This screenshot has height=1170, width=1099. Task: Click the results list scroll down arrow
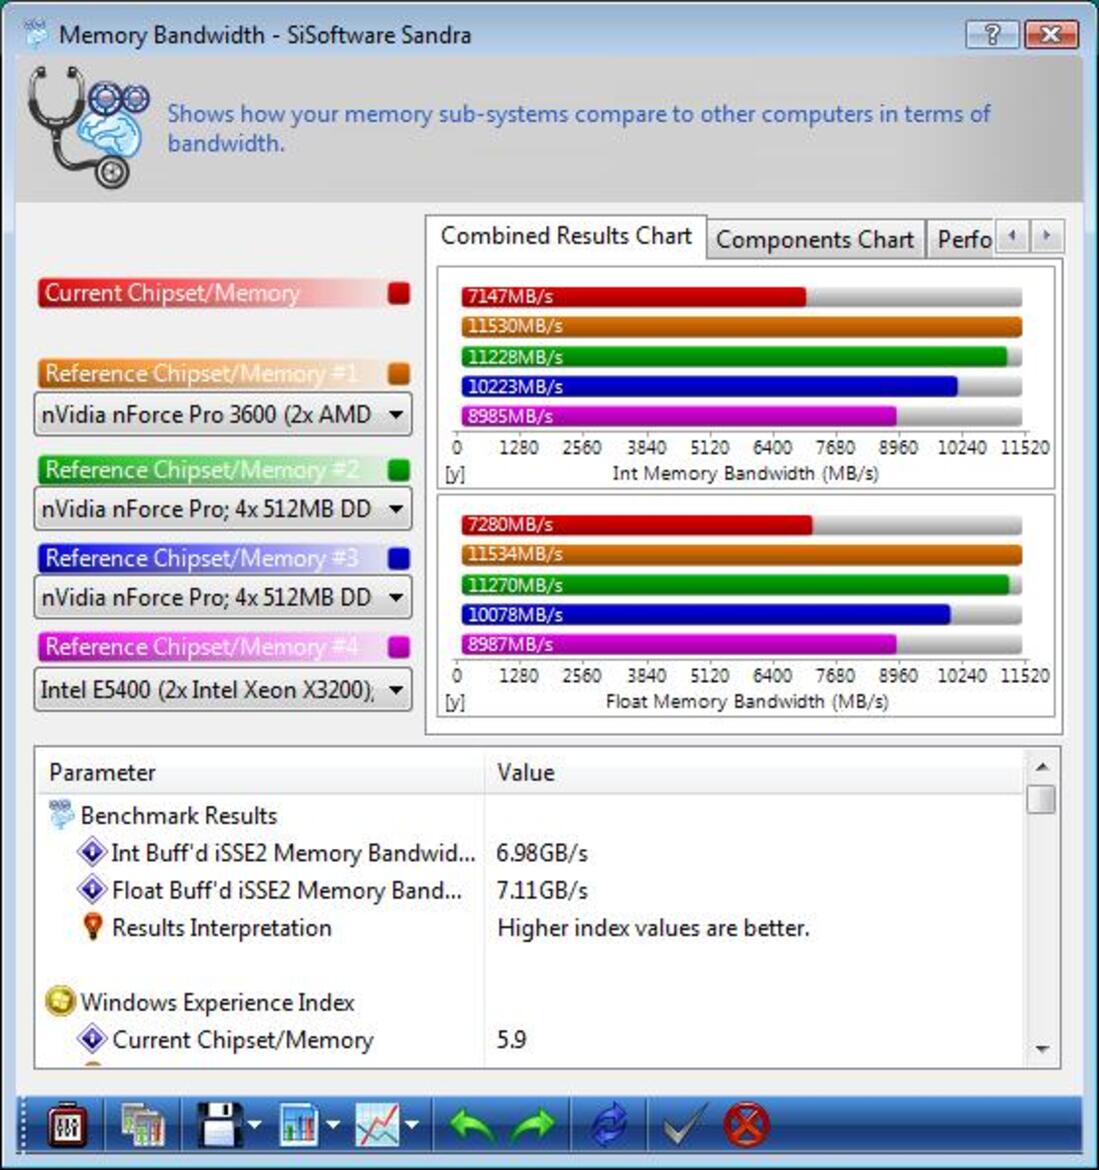[x=1042, y=1049]
